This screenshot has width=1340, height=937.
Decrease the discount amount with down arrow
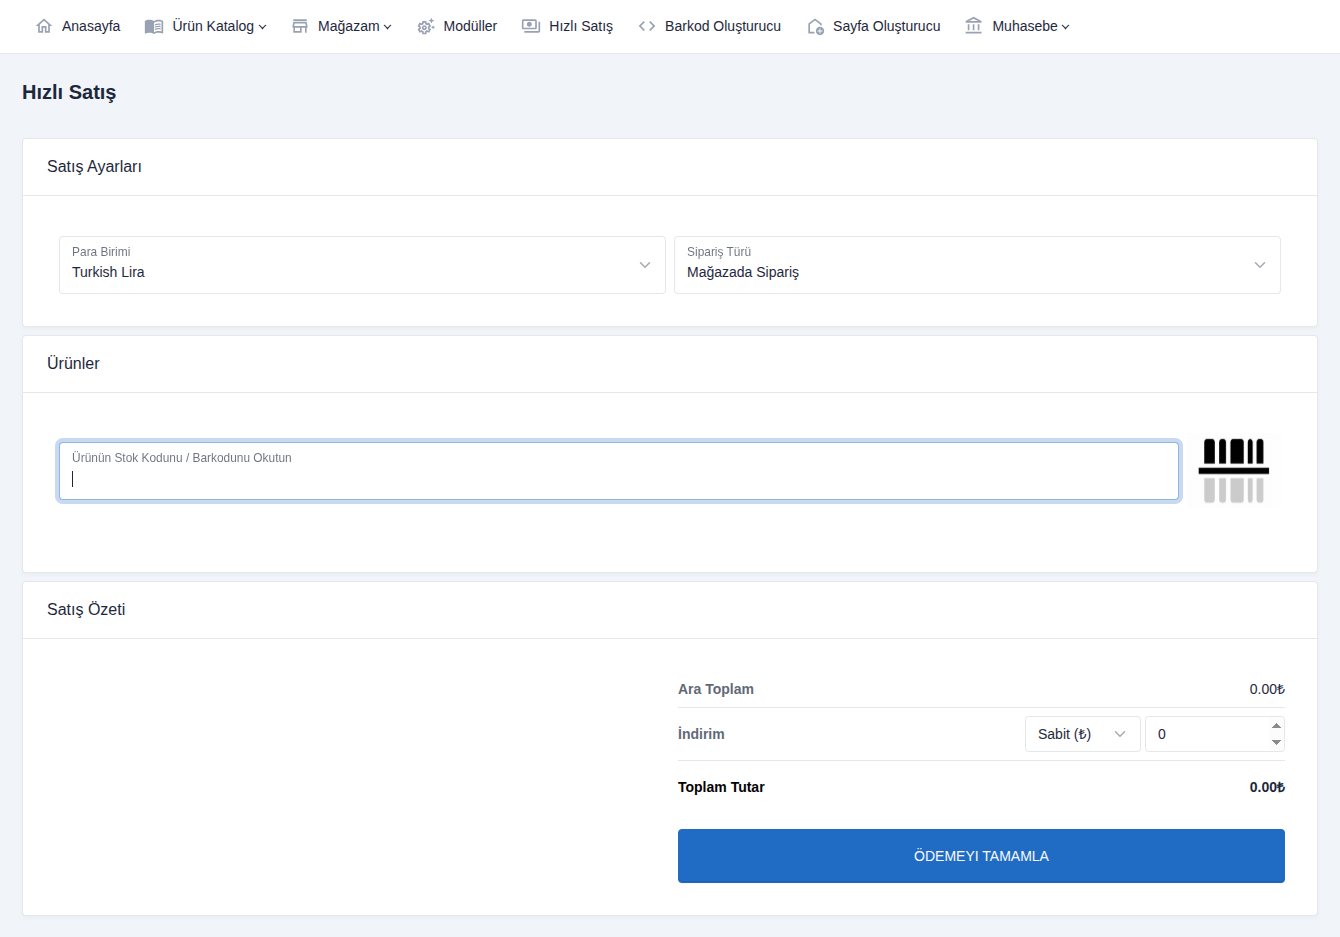coord(1276,742)
